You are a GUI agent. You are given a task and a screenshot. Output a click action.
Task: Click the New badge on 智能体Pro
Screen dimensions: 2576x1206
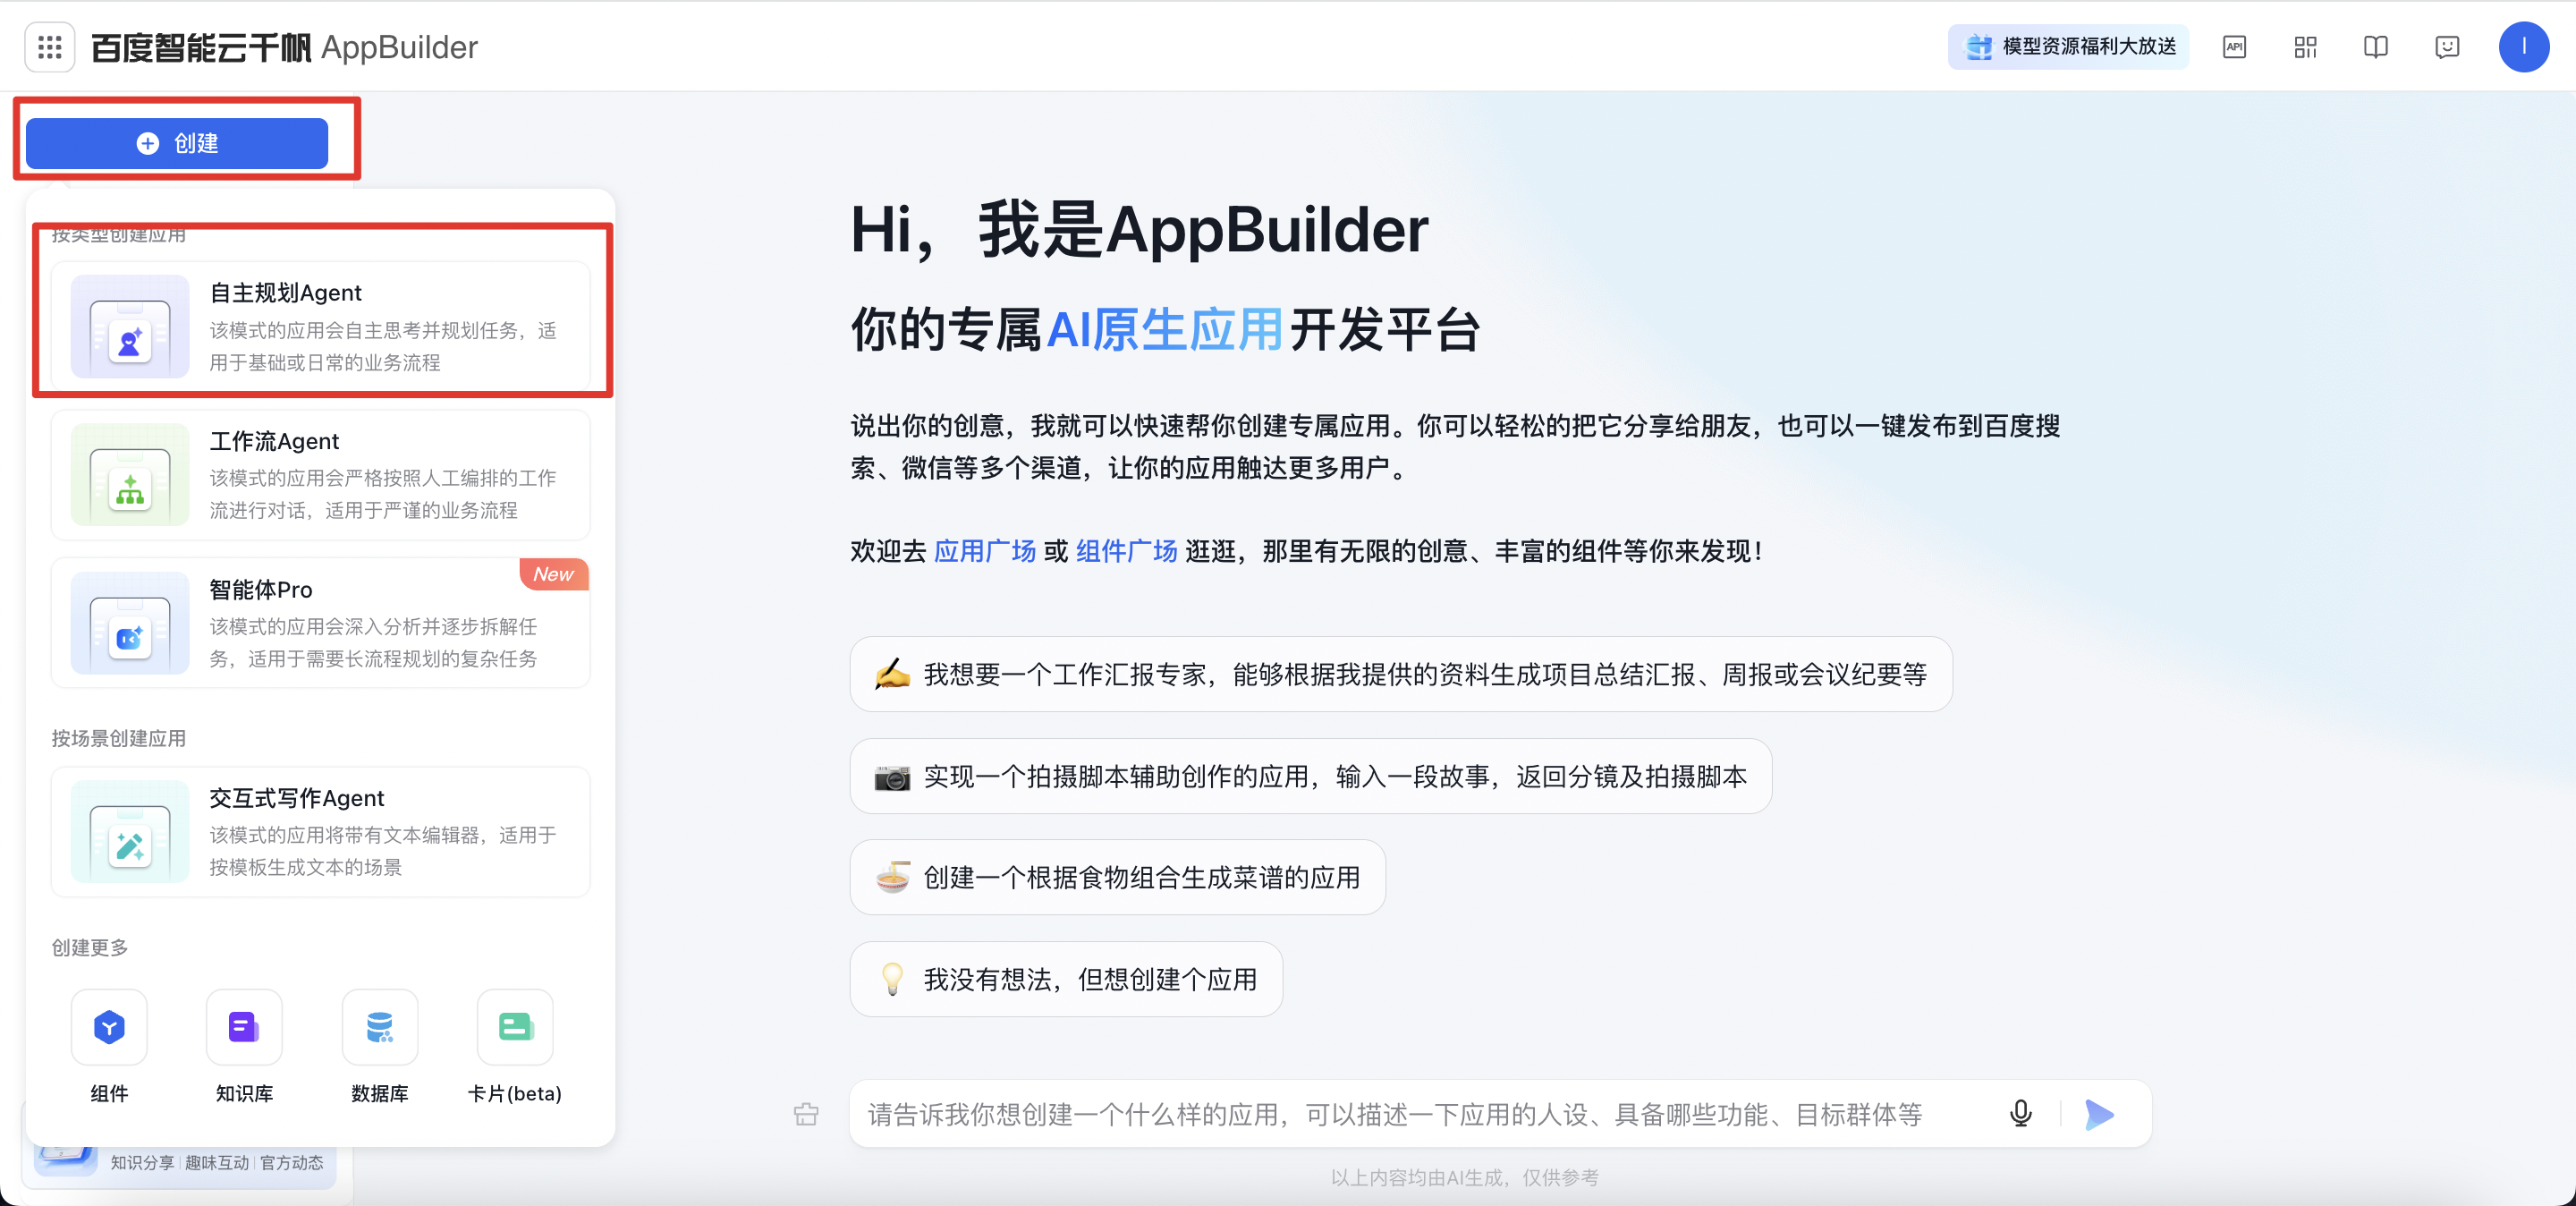point(553,574)
